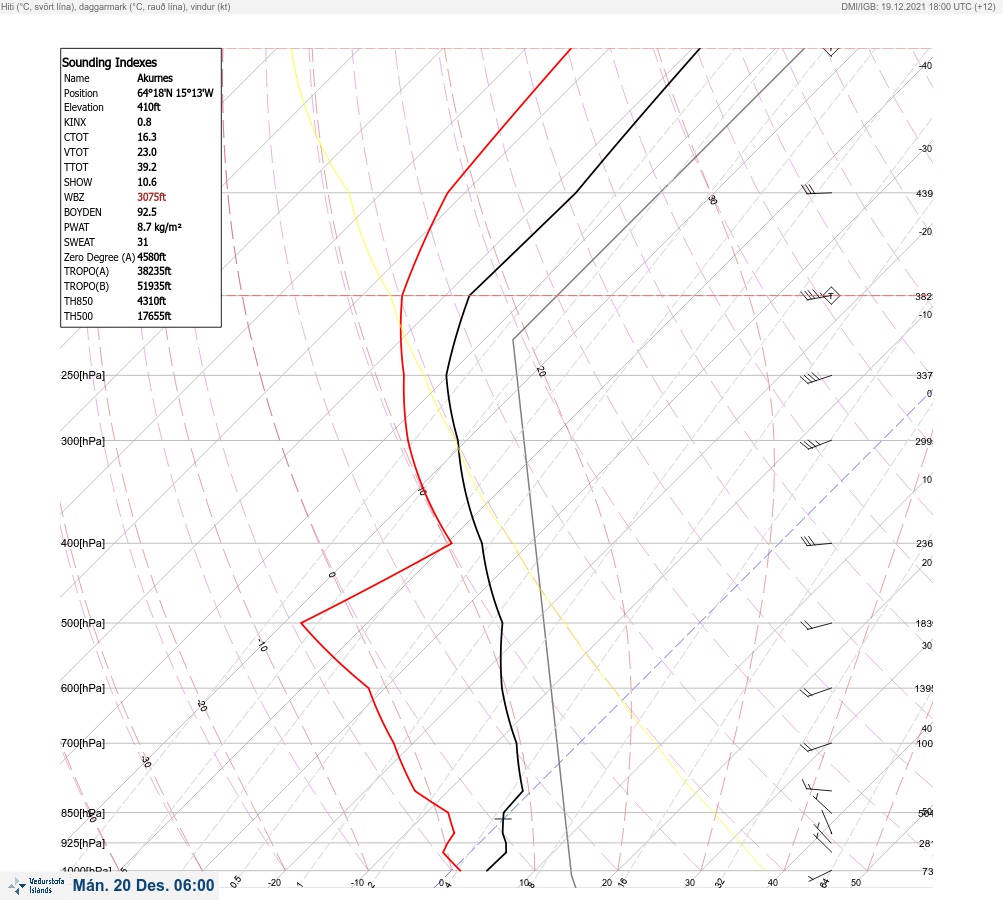Click the KINX value 0.8
This screenshot has height=900, width=1003.
[x=145, y=122]
